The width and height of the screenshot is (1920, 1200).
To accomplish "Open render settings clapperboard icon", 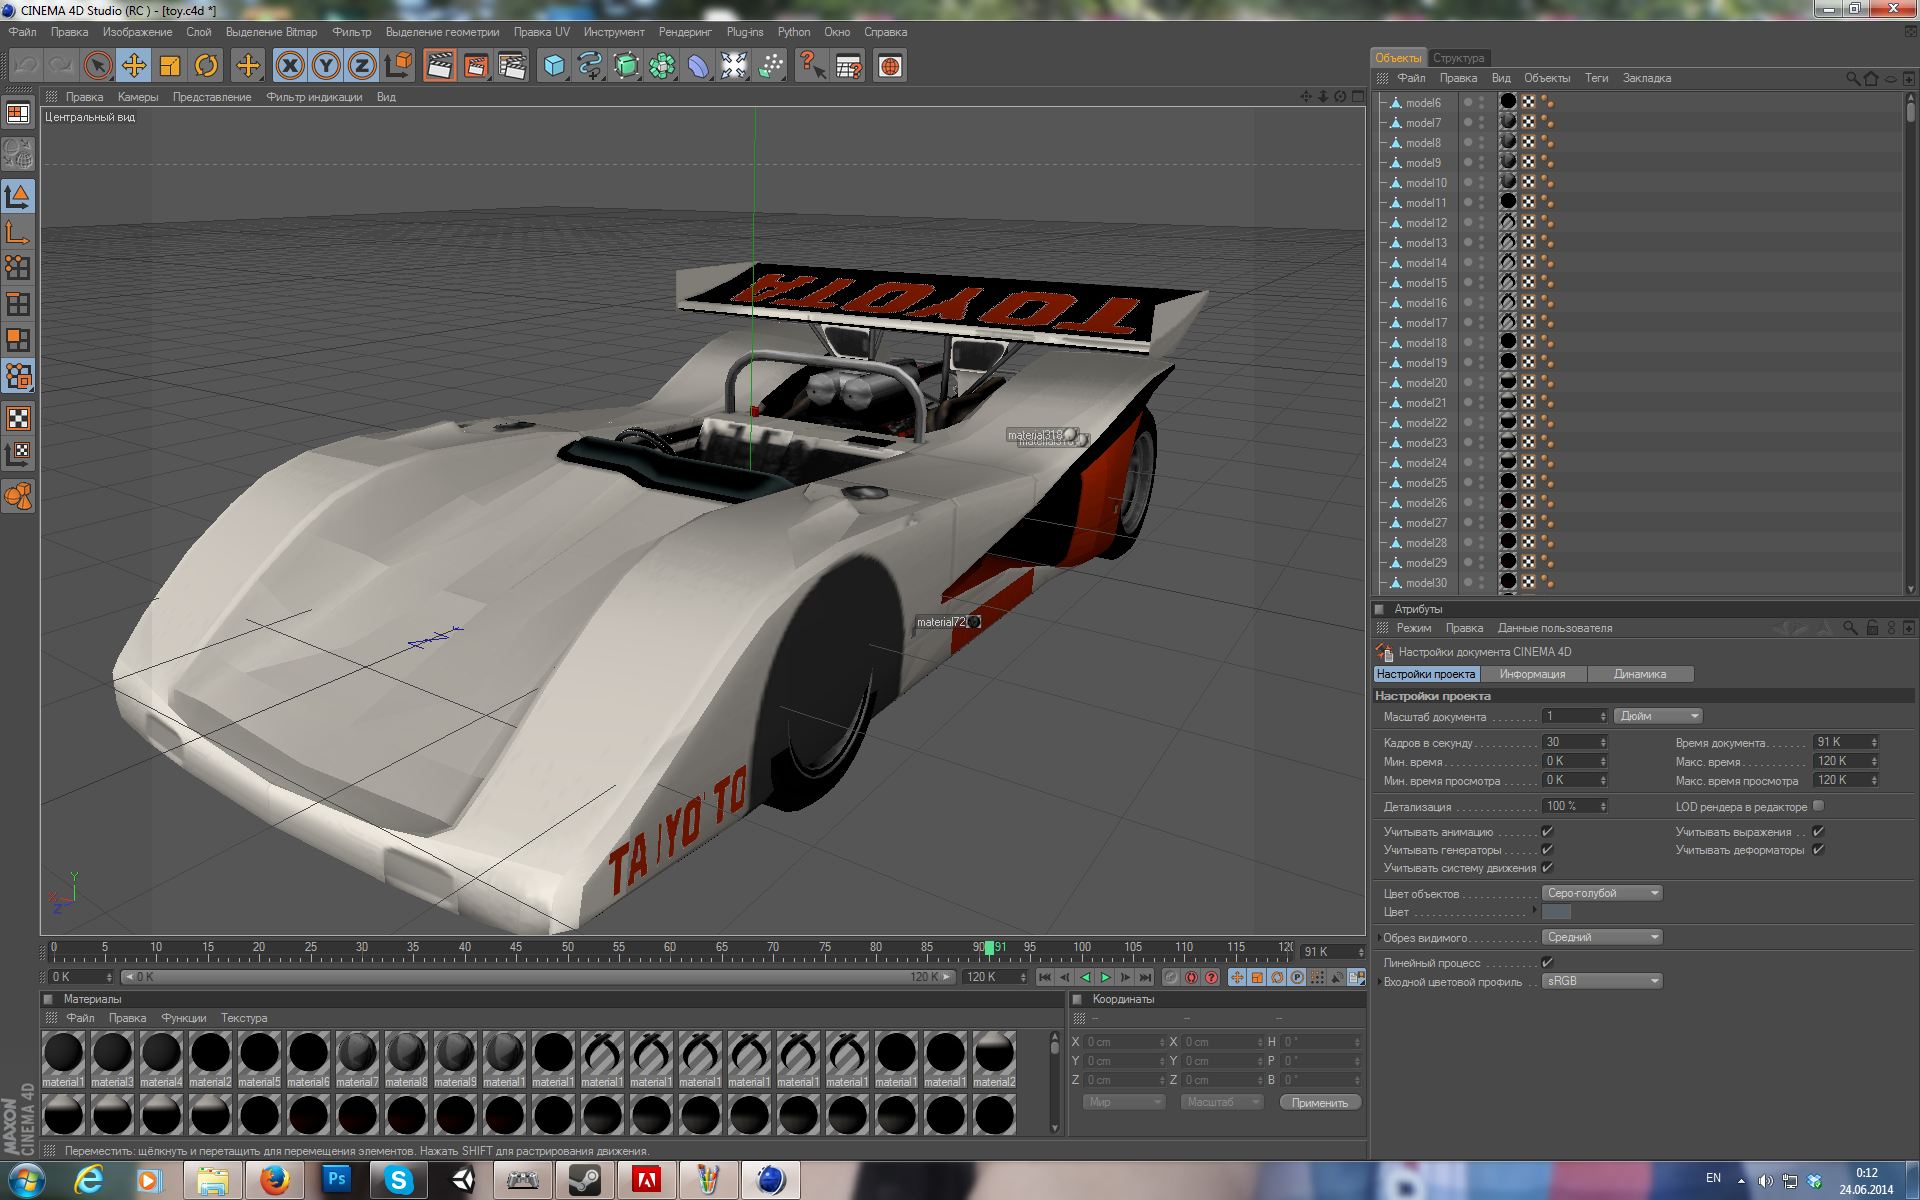I will (x=512, y=66).
